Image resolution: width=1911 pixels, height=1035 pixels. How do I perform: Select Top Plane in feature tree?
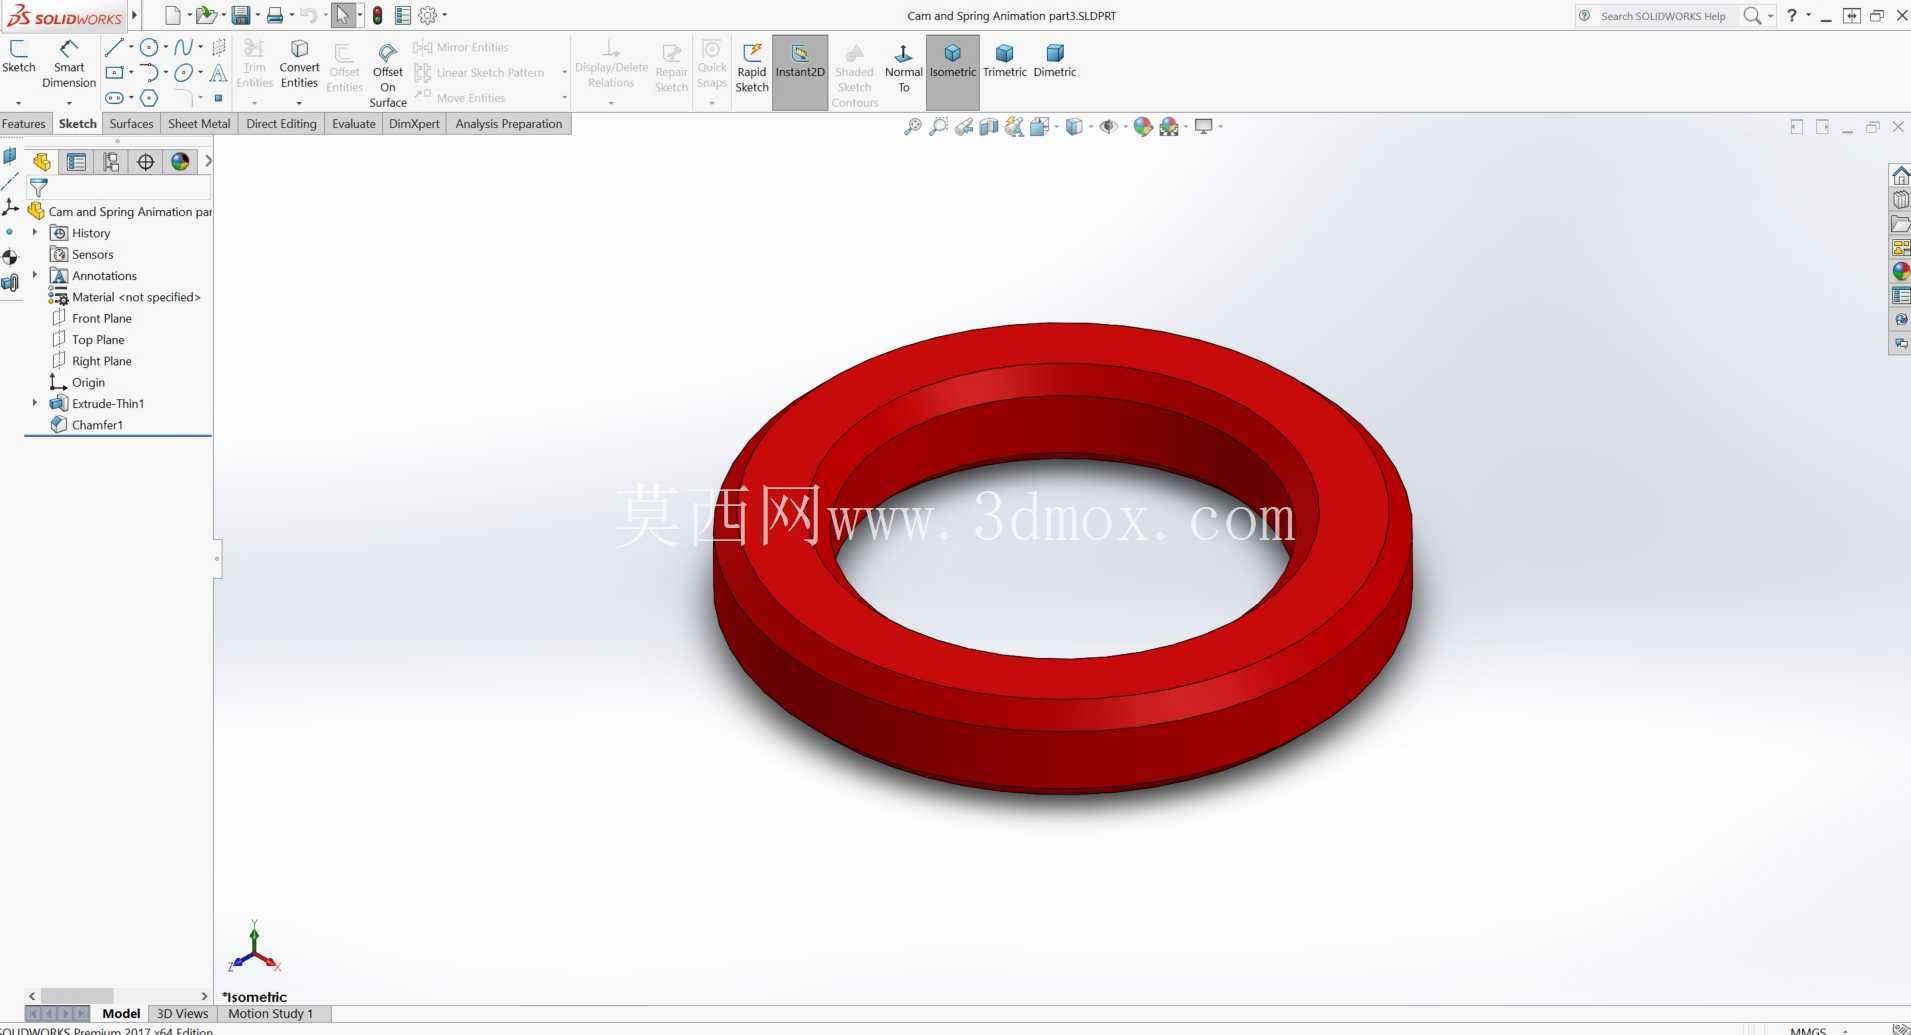(87, 340)
